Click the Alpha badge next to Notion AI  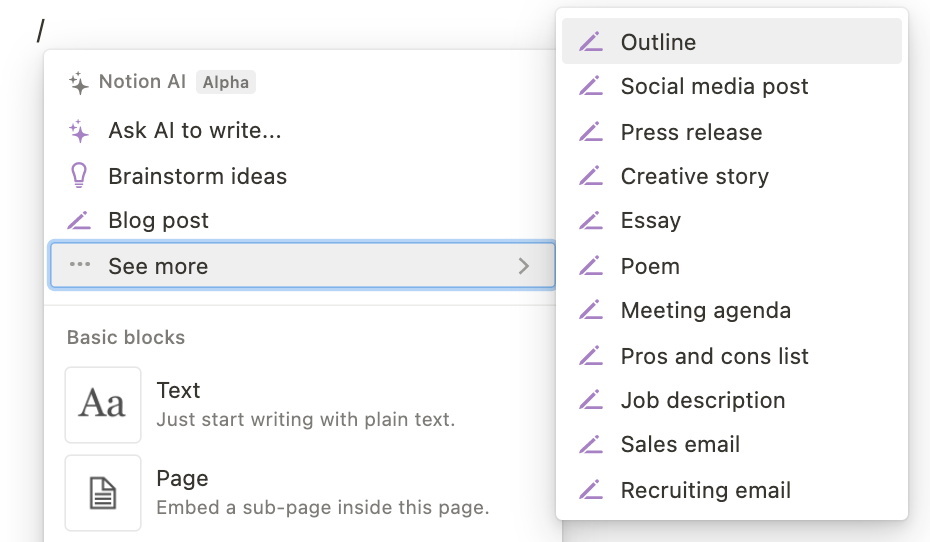(x=225, y=82)
